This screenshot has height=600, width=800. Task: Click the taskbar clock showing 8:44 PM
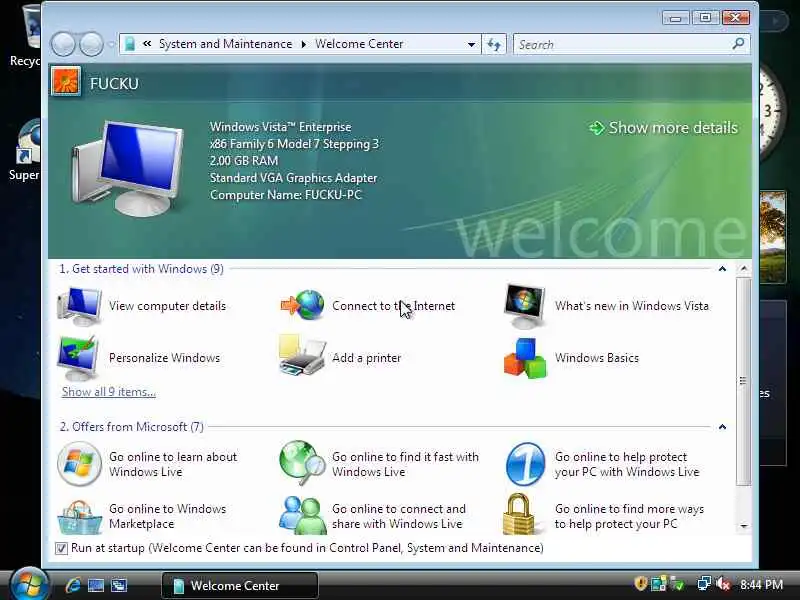(762, 584)
